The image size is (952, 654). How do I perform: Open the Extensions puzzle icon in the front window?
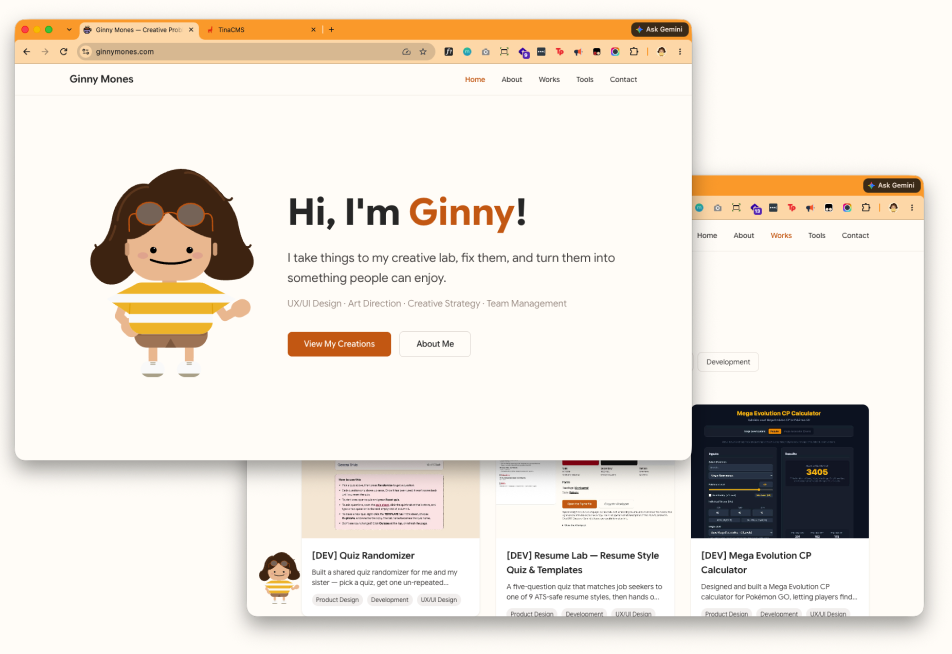click(634, 52)
